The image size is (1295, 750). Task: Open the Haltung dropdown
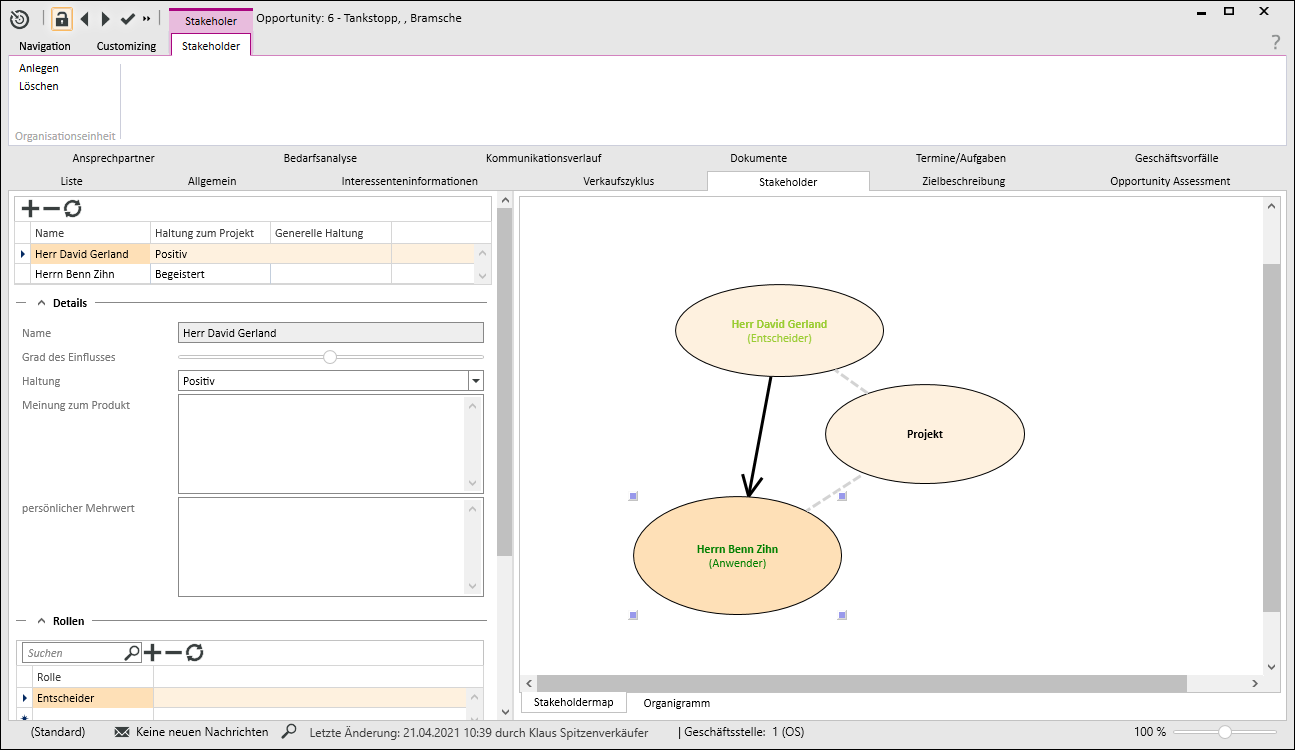point(476,381)
